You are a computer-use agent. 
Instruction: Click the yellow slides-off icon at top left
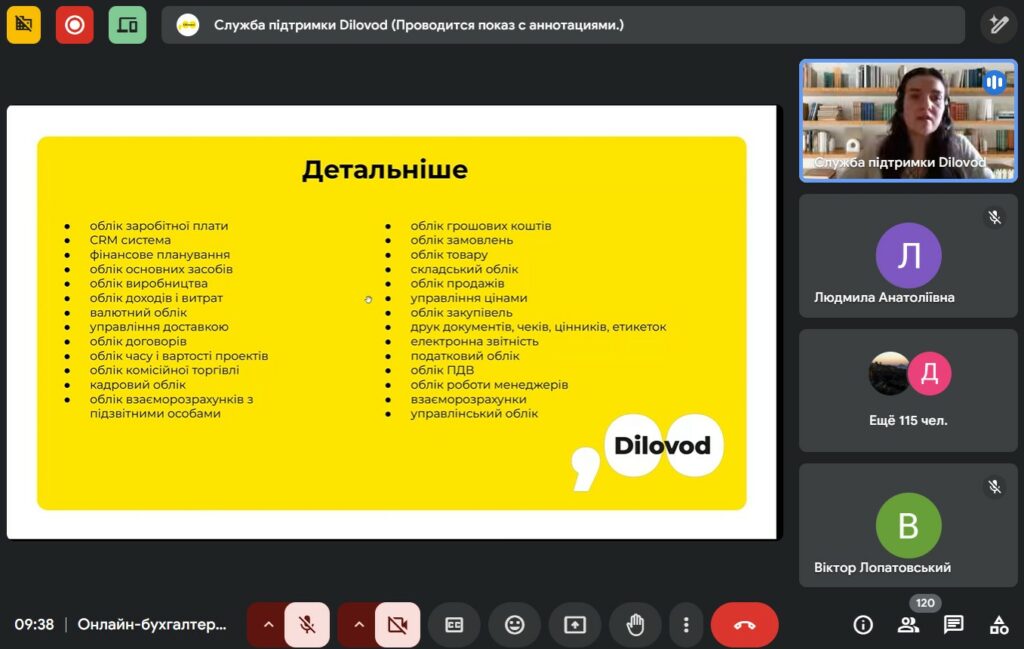[24, 25]
